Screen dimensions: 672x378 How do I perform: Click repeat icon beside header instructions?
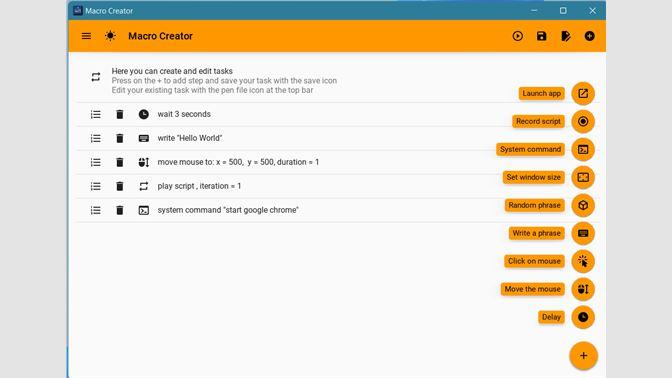point(96,77)
